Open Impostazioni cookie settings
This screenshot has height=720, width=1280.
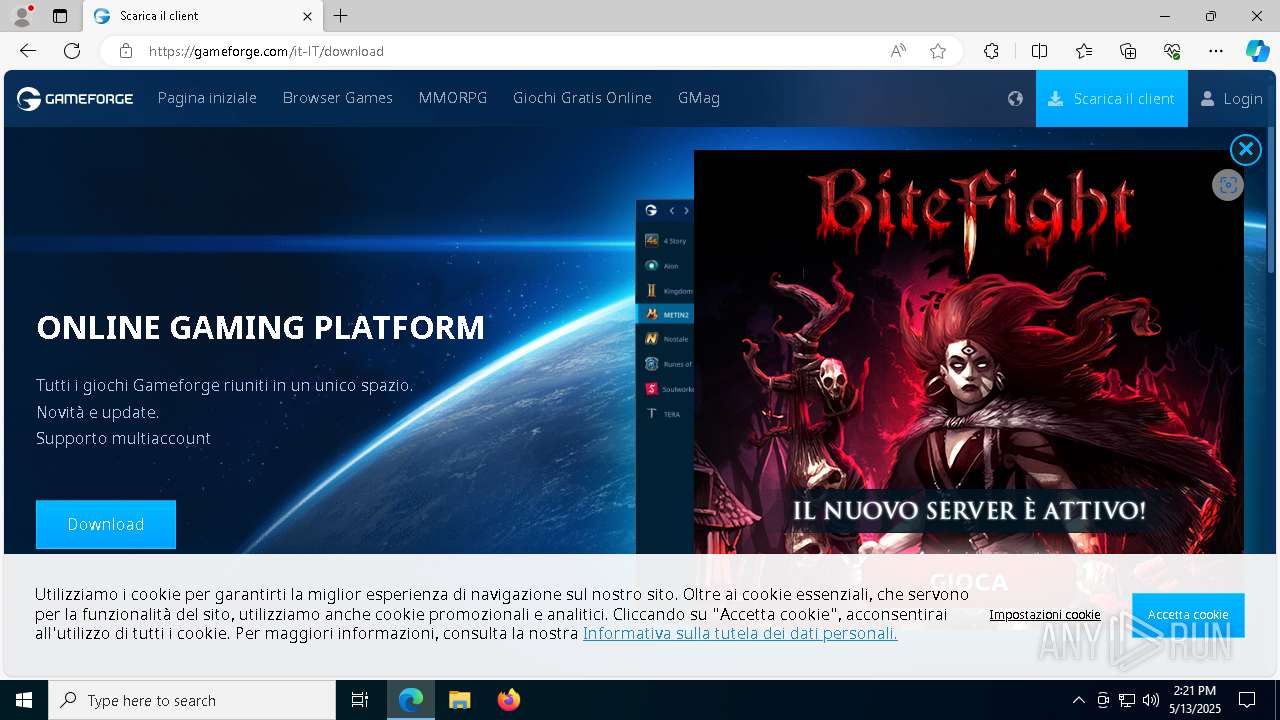click(1045, 615)
